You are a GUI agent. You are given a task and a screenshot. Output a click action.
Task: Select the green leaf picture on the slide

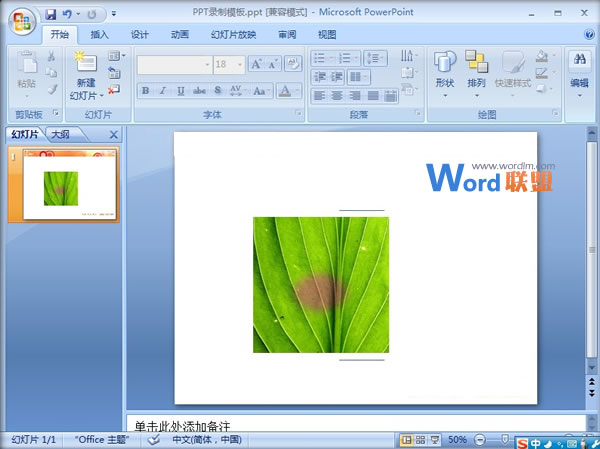click(x=321, y=285)
